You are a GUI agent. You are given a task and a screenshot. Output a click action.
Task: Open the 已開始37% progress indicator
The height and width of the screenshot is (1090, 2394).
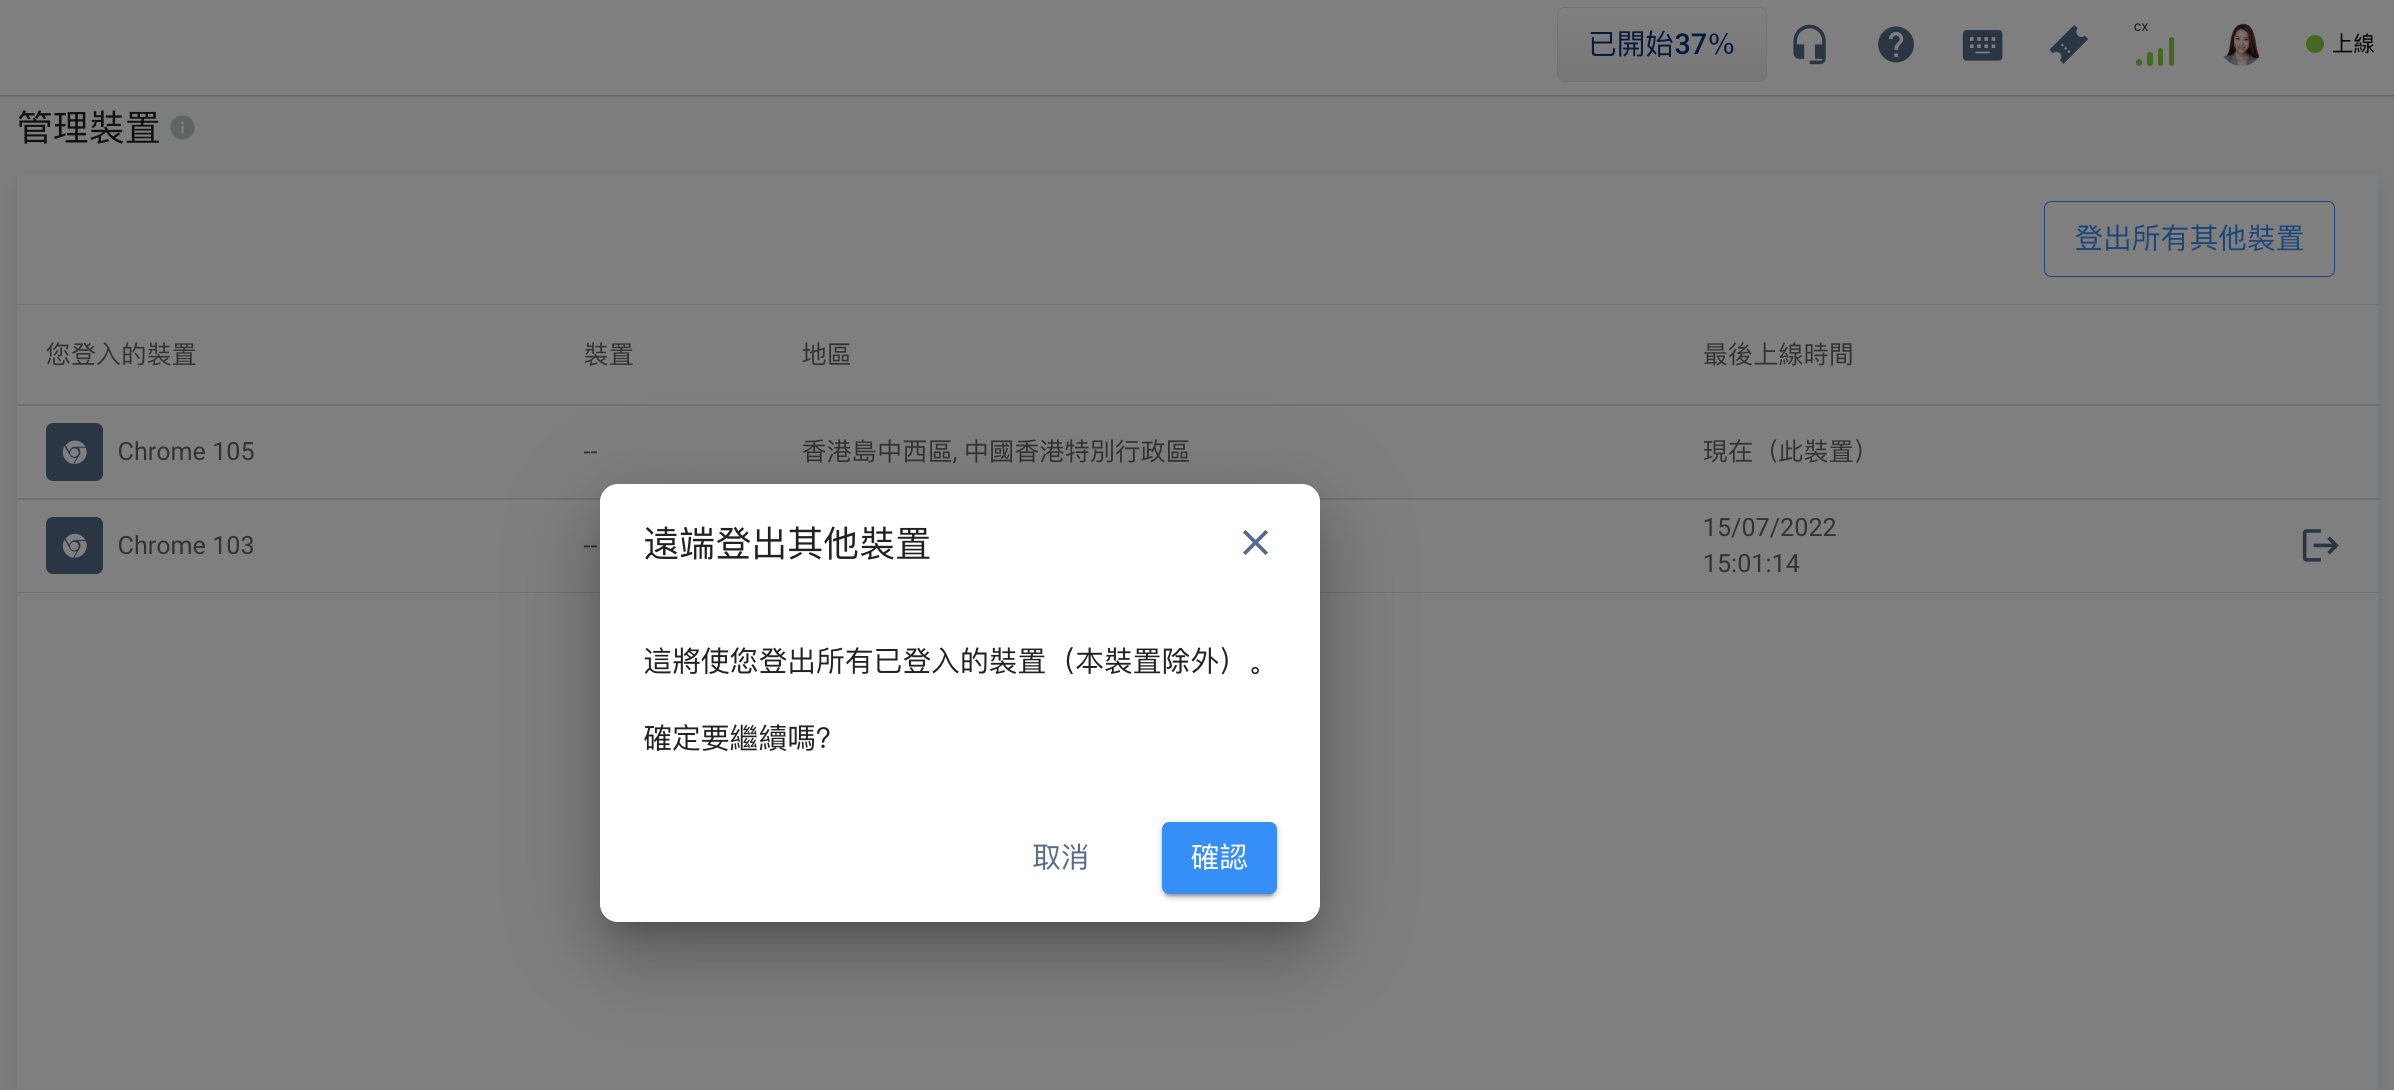[x=1661, y=45]
